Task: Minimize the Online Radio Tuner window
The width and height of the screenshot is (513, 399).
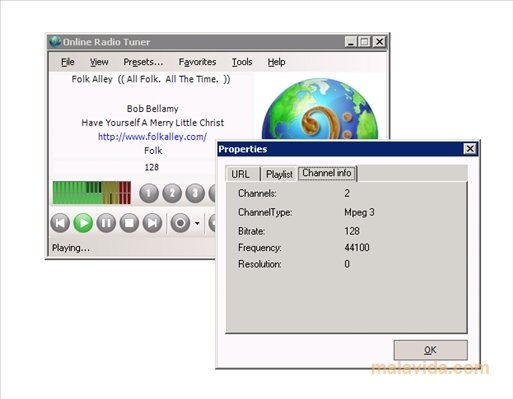Action: click(x=350, y=42)
